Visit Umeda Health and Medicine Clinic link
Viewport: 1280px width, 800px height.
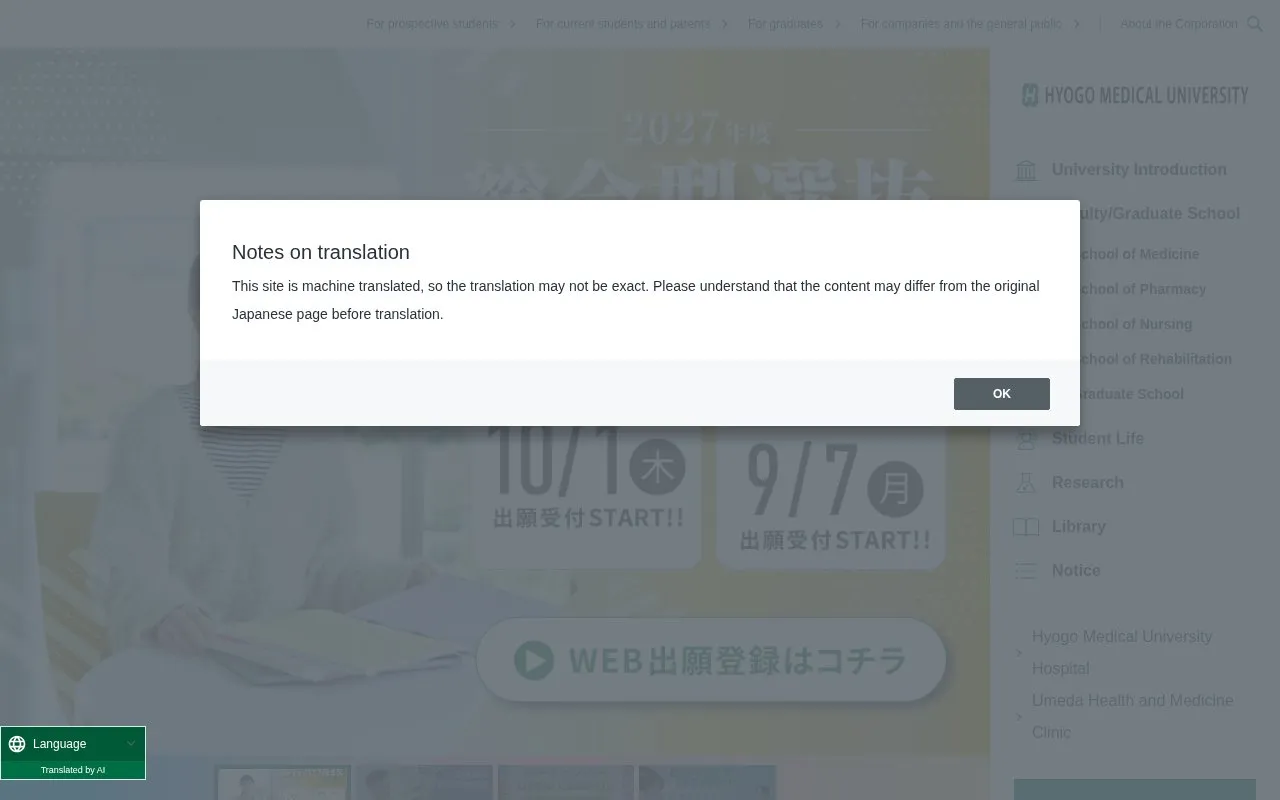(1132, 716)
